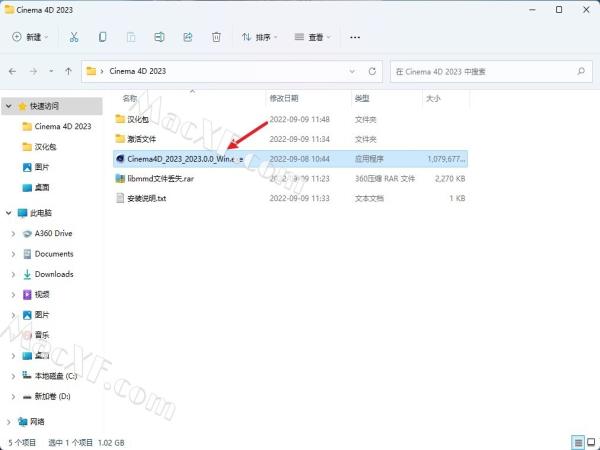Sort by the 修改日期 column header
The height and width of the screenshot is (450, 600).
(x=284, y=98)
